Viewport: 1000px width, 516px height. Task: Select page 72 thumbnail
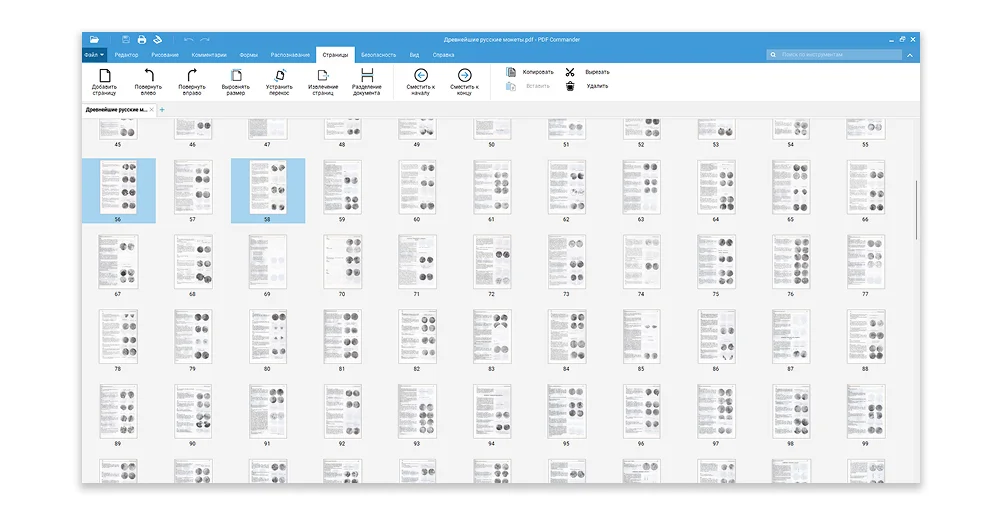[492, 262]
